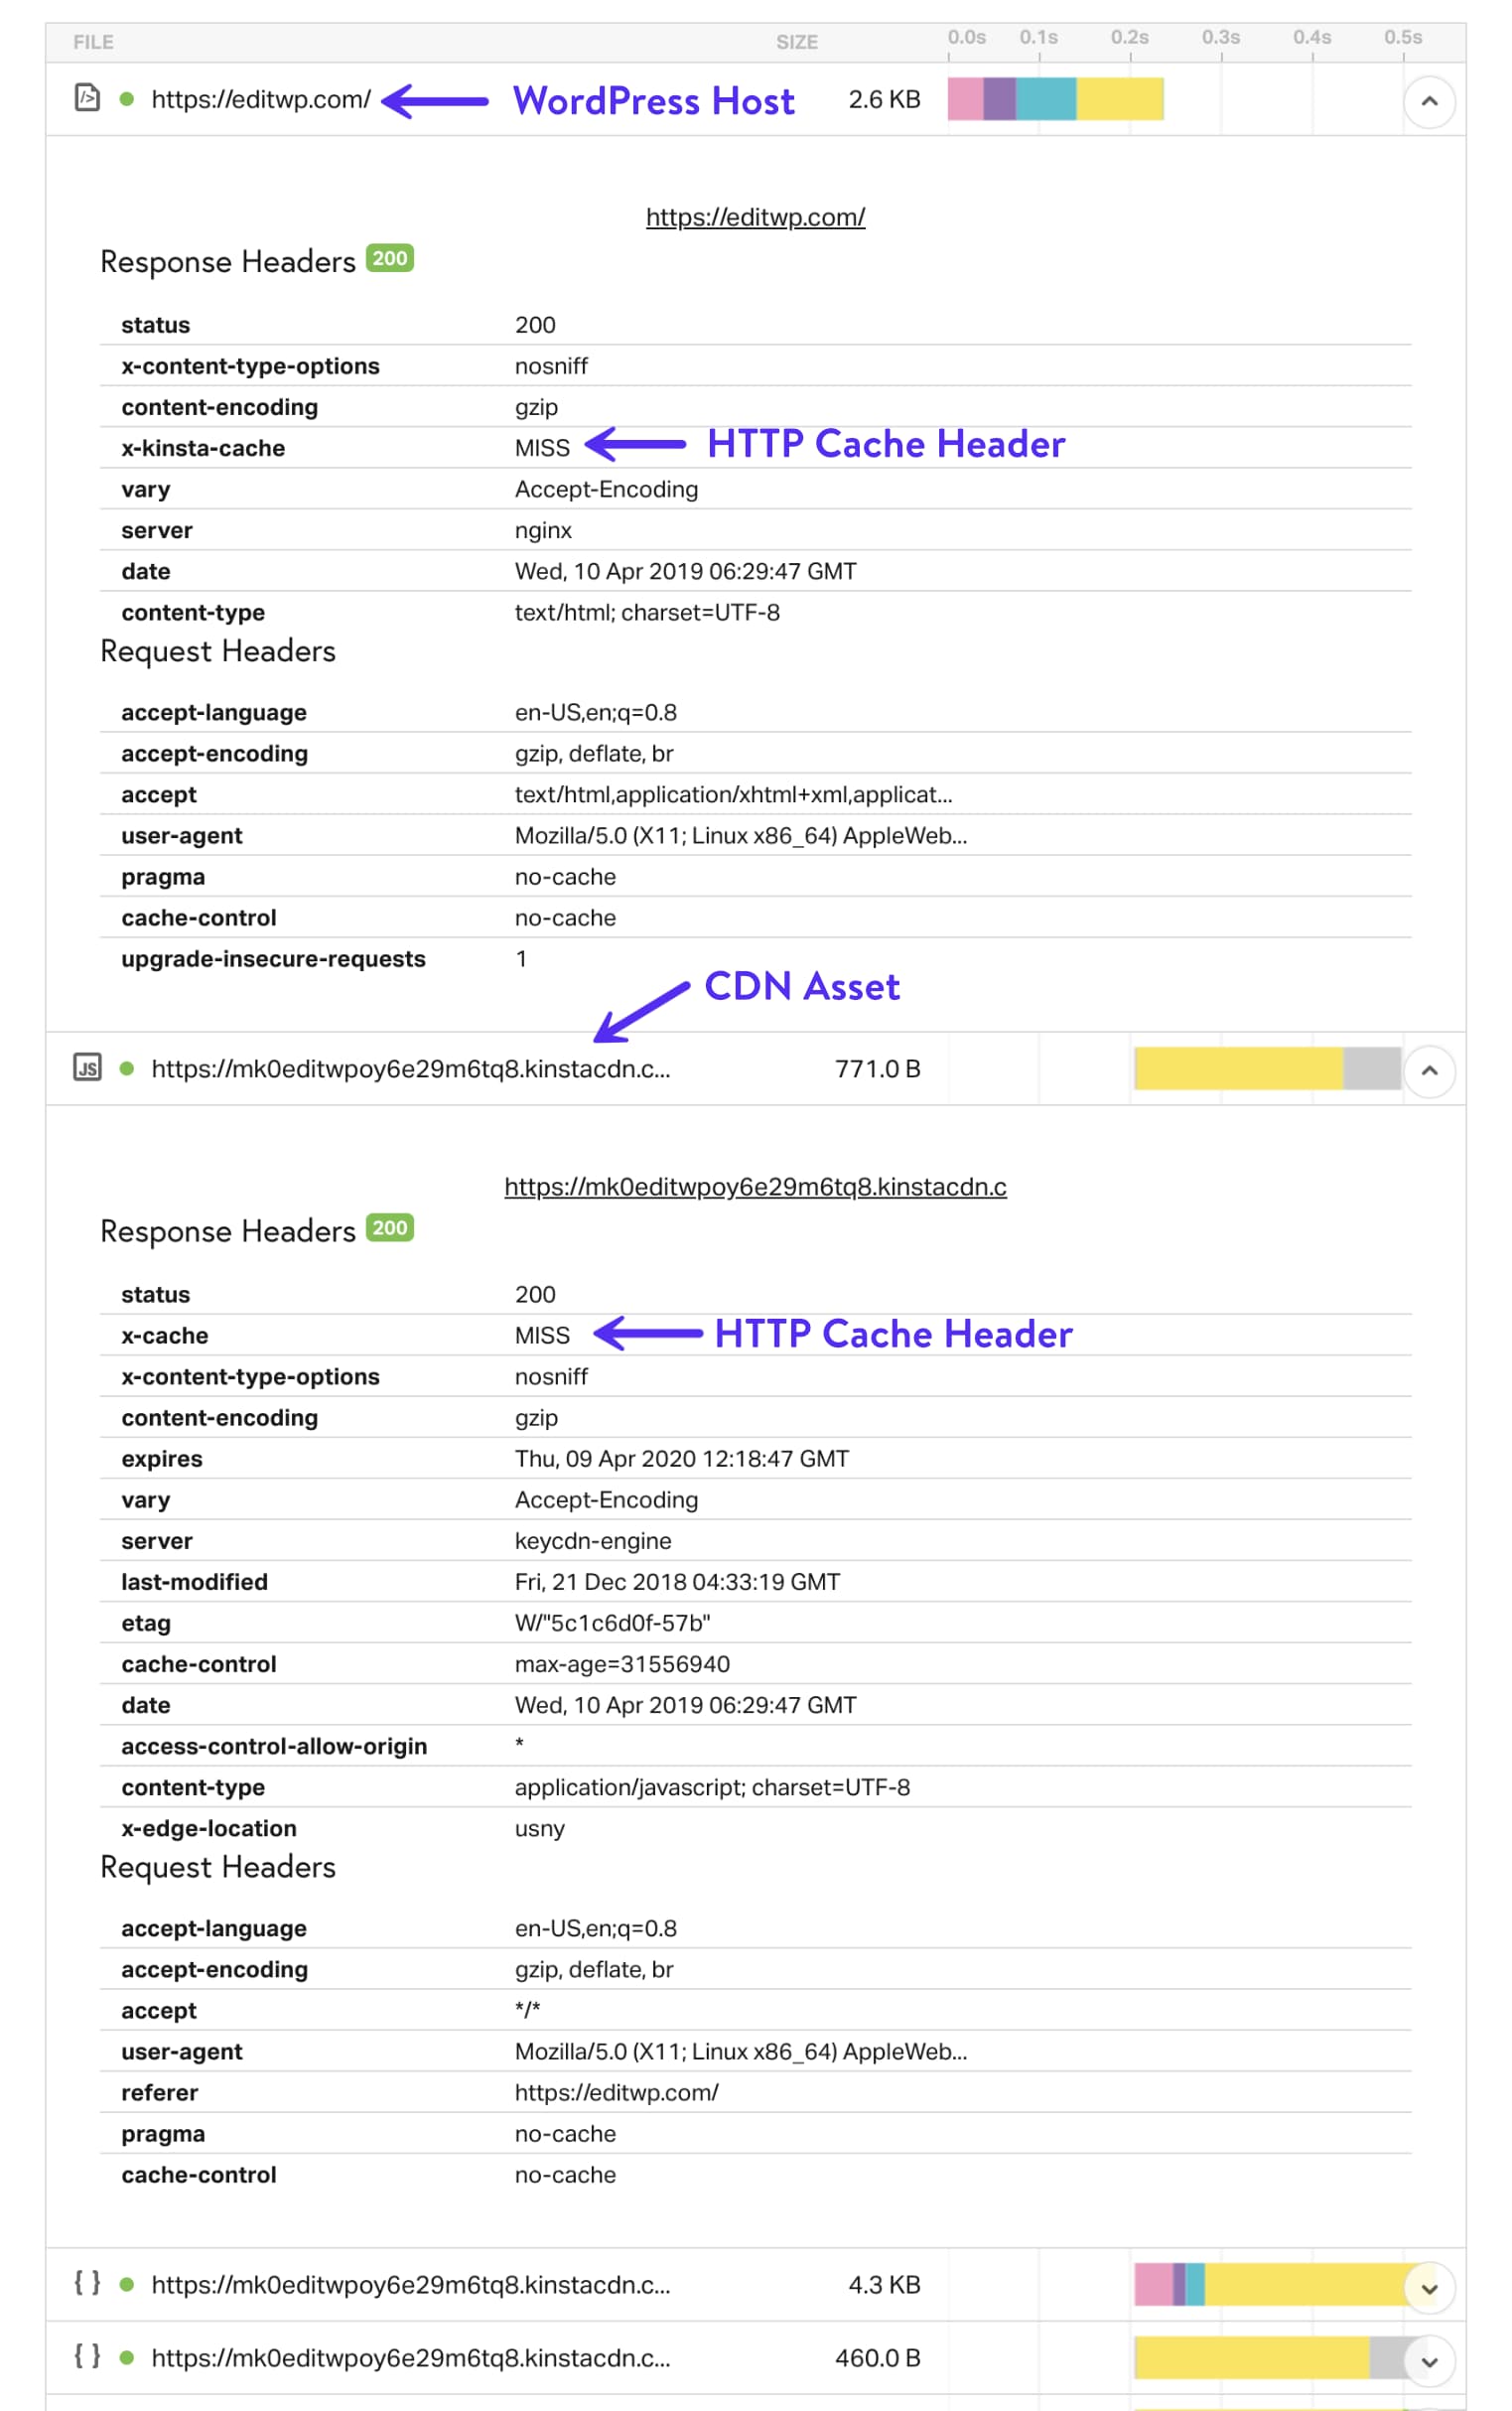Click the green status dot next to editwp.com
This screenshot has width=1512, height=2411.
(x=126, y=100)
